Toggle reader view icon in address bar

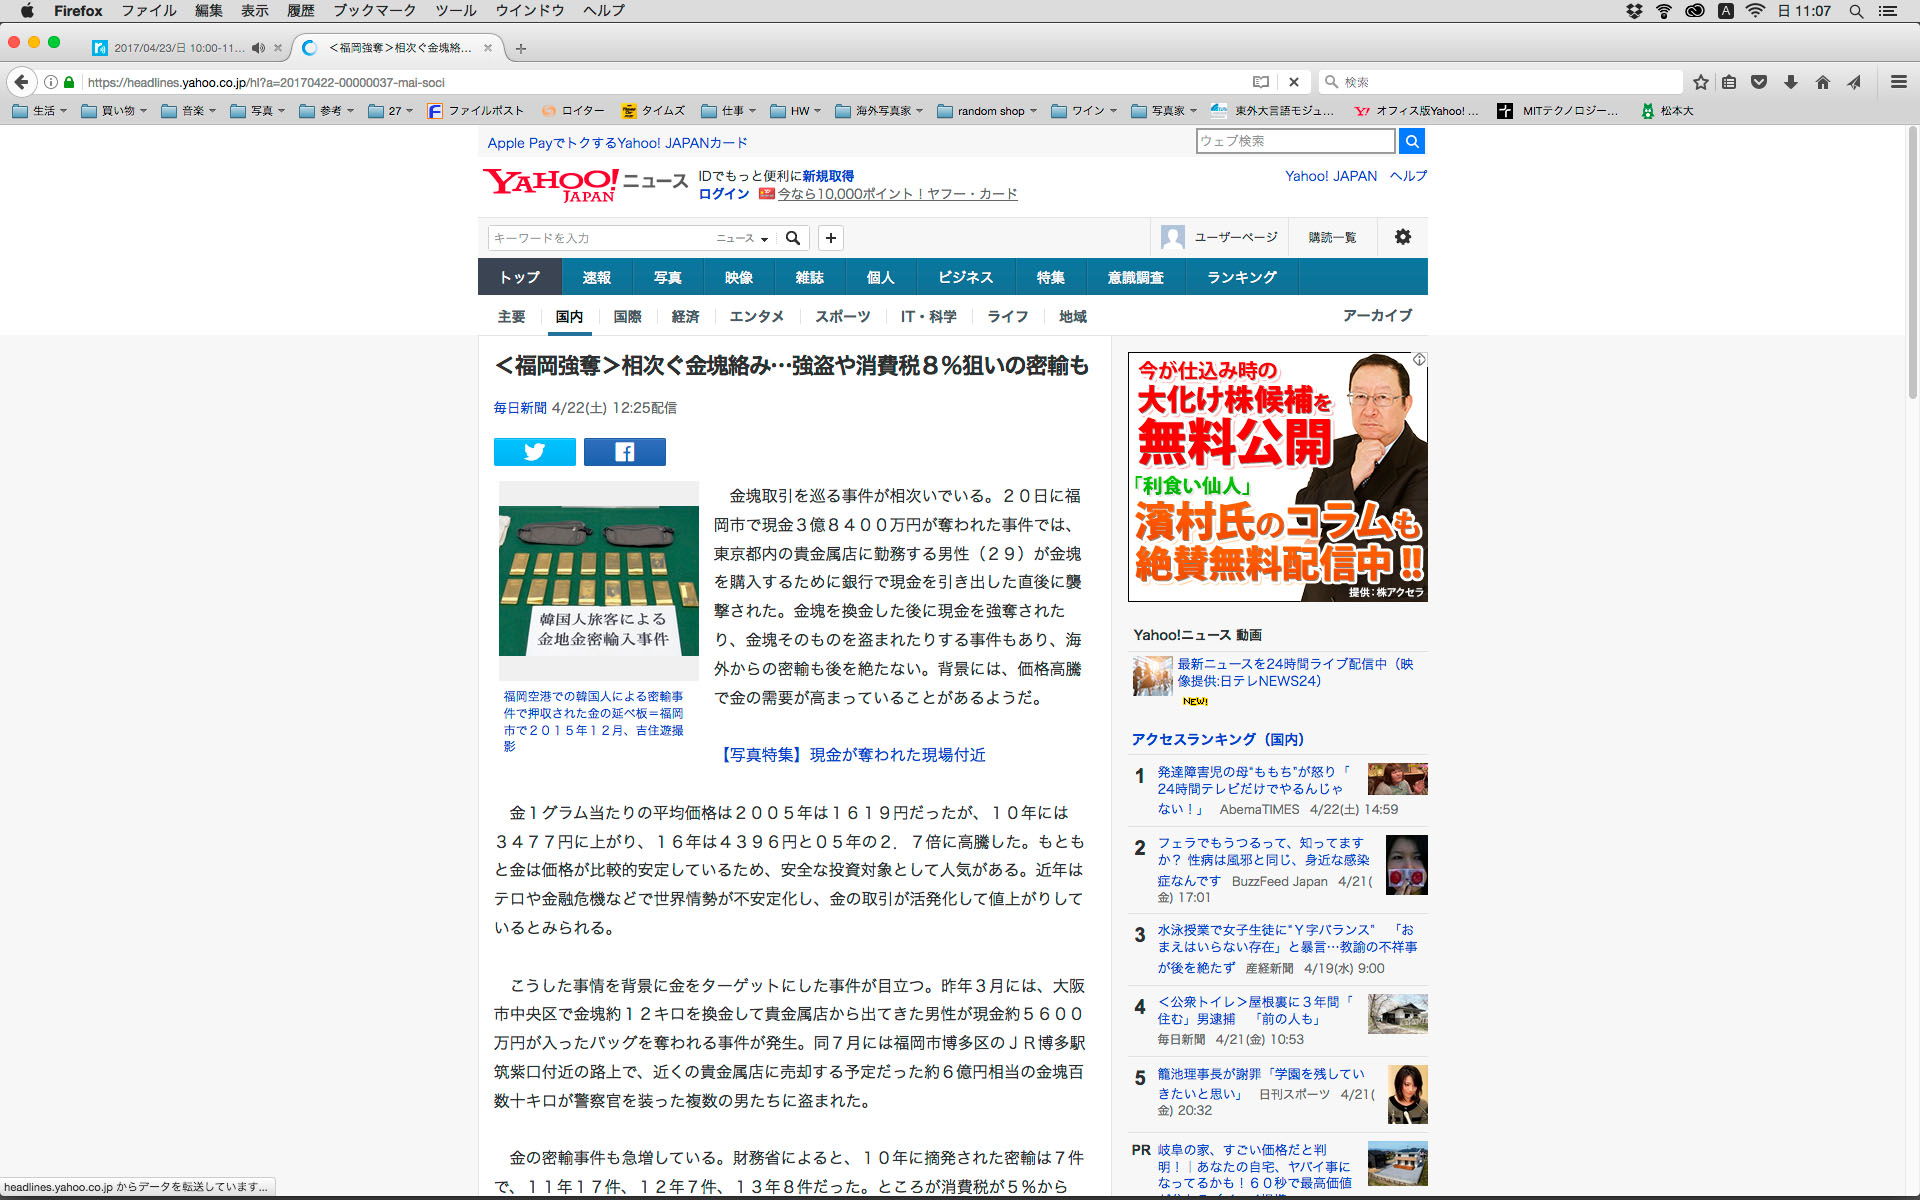(x=1261, y=82)
